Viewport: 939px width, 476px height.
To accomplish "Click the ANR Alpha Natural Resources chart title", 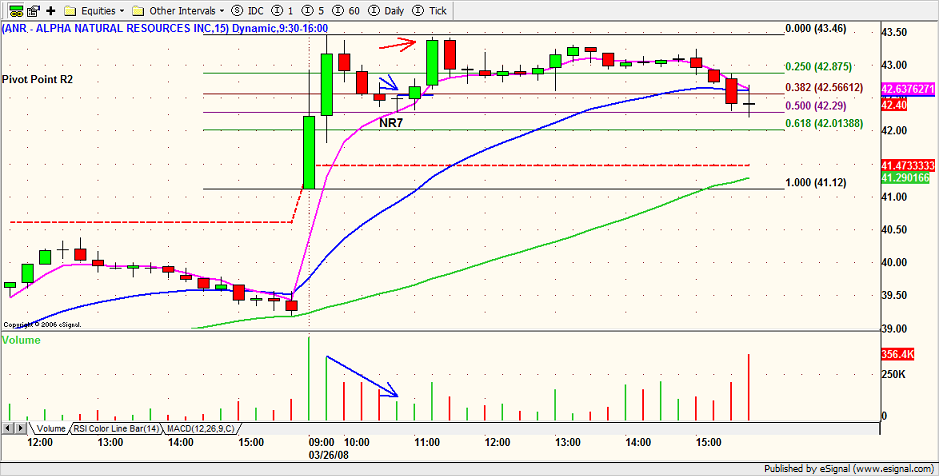I will (165, 28).
